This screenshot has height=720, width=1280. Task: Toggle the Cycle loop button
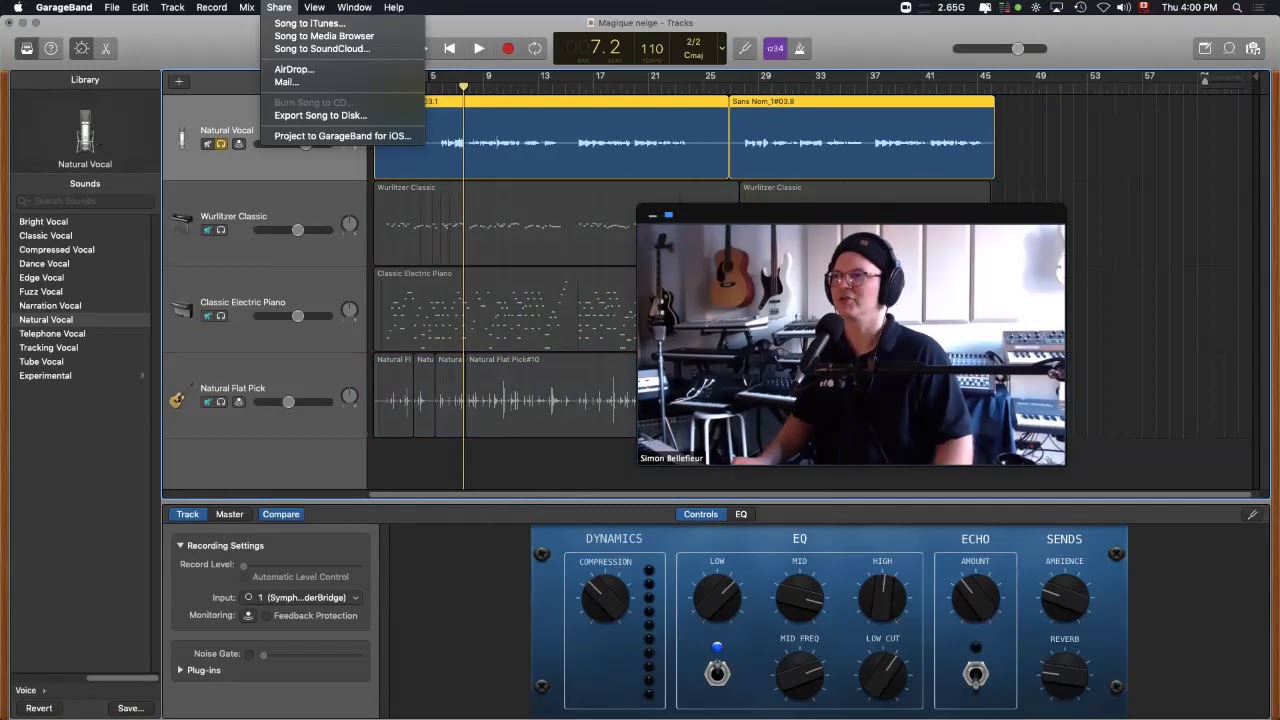(x=535, y=48)
